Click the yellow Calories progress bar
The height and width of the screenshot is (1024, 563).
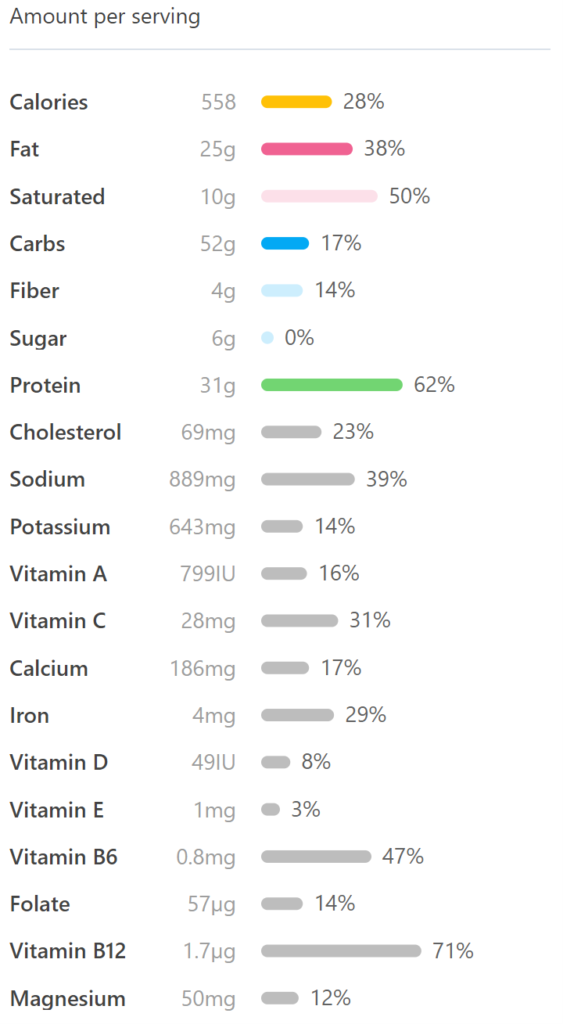pos(297,102)
